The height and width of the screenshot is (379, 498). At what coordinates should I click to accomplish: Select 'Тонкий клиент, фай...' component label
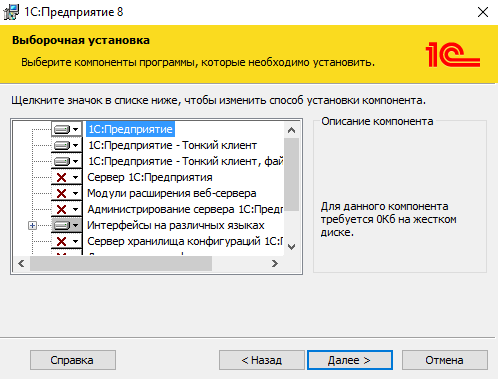pyautogui.click(x=185, y=161)
